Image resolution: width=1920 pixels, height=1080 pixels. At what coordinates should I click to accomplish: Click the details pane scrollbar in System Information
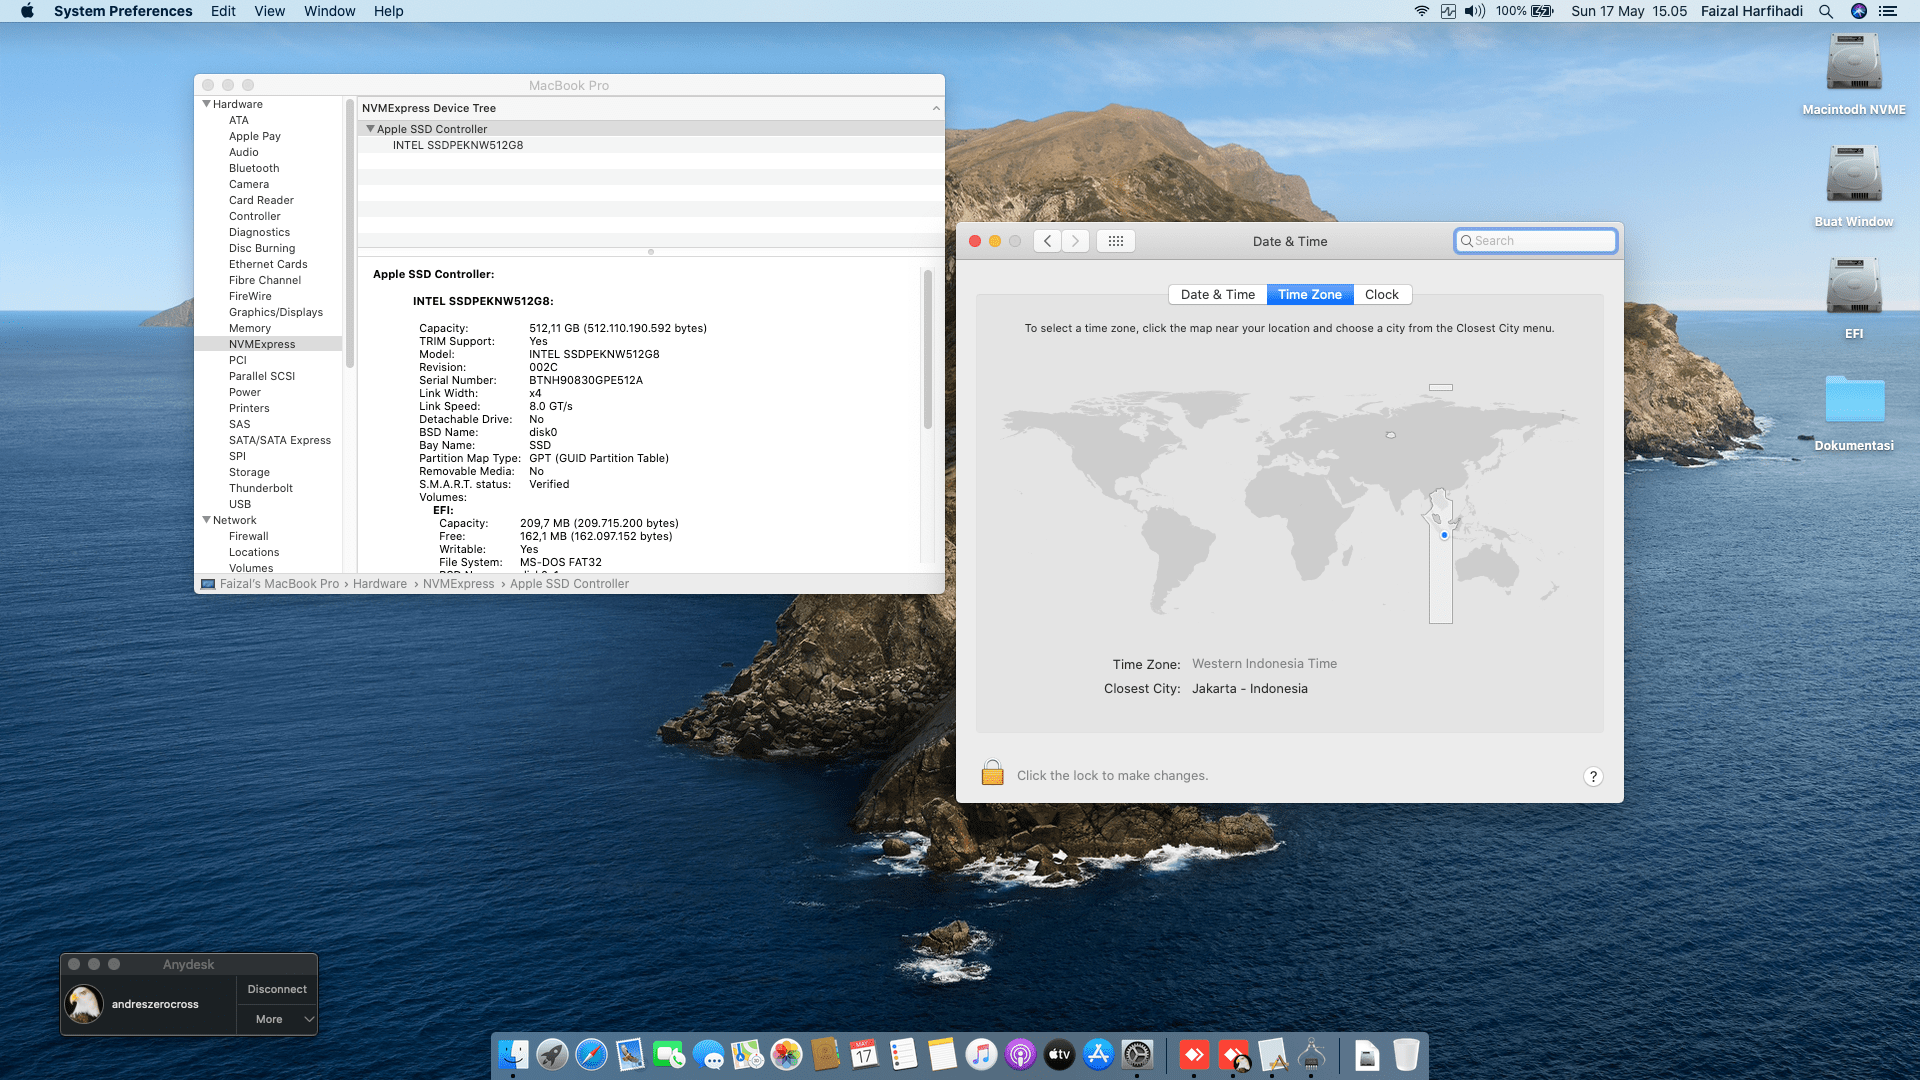[928, 349]
